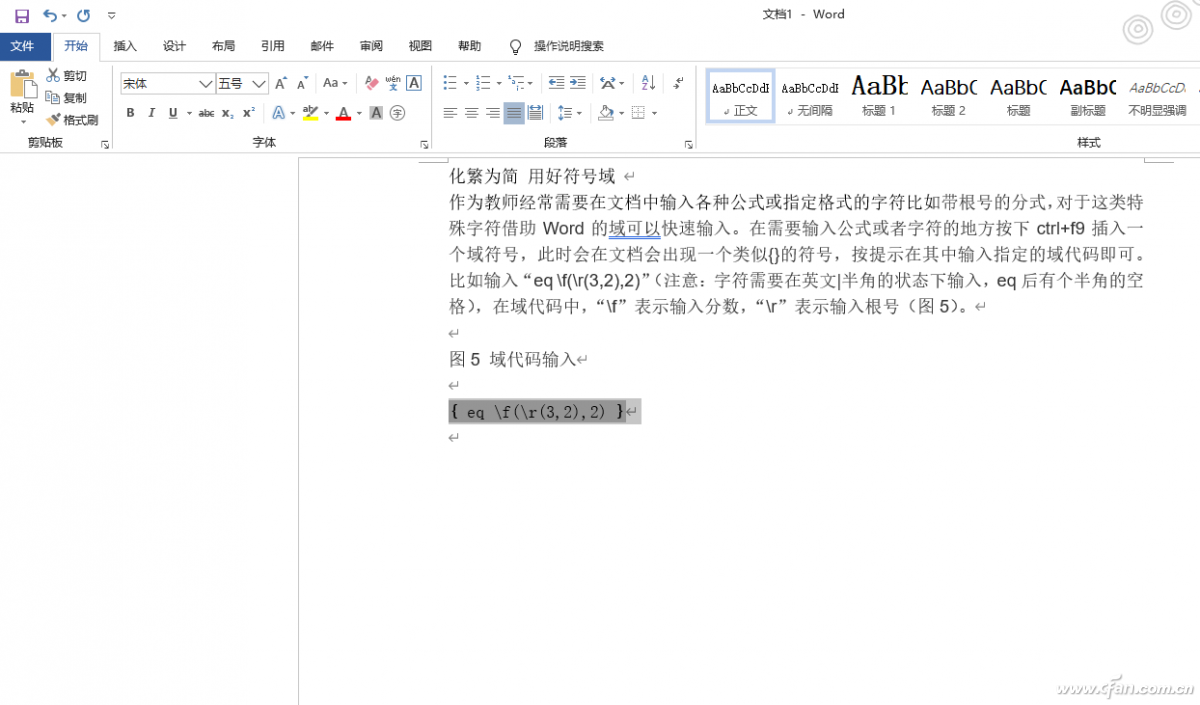Switch to the 插入 (Insert) tab
The height and width of the screenshot is (705, 1200).
point(125,46)
